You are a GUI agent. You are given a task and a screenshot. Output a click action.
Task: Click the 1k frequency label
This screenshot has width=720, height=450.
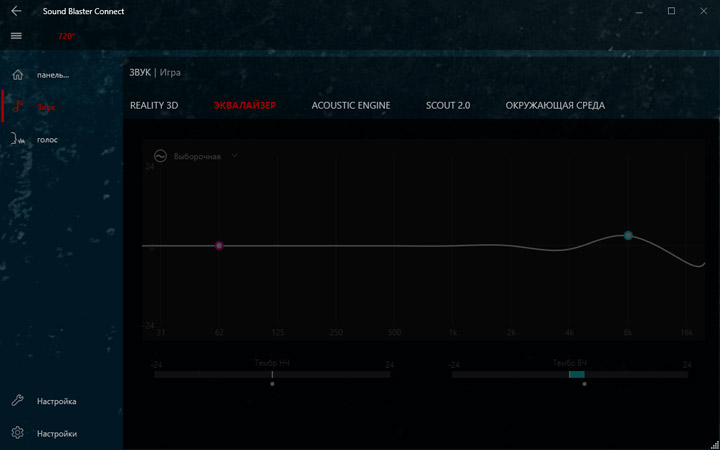[453, 332]
